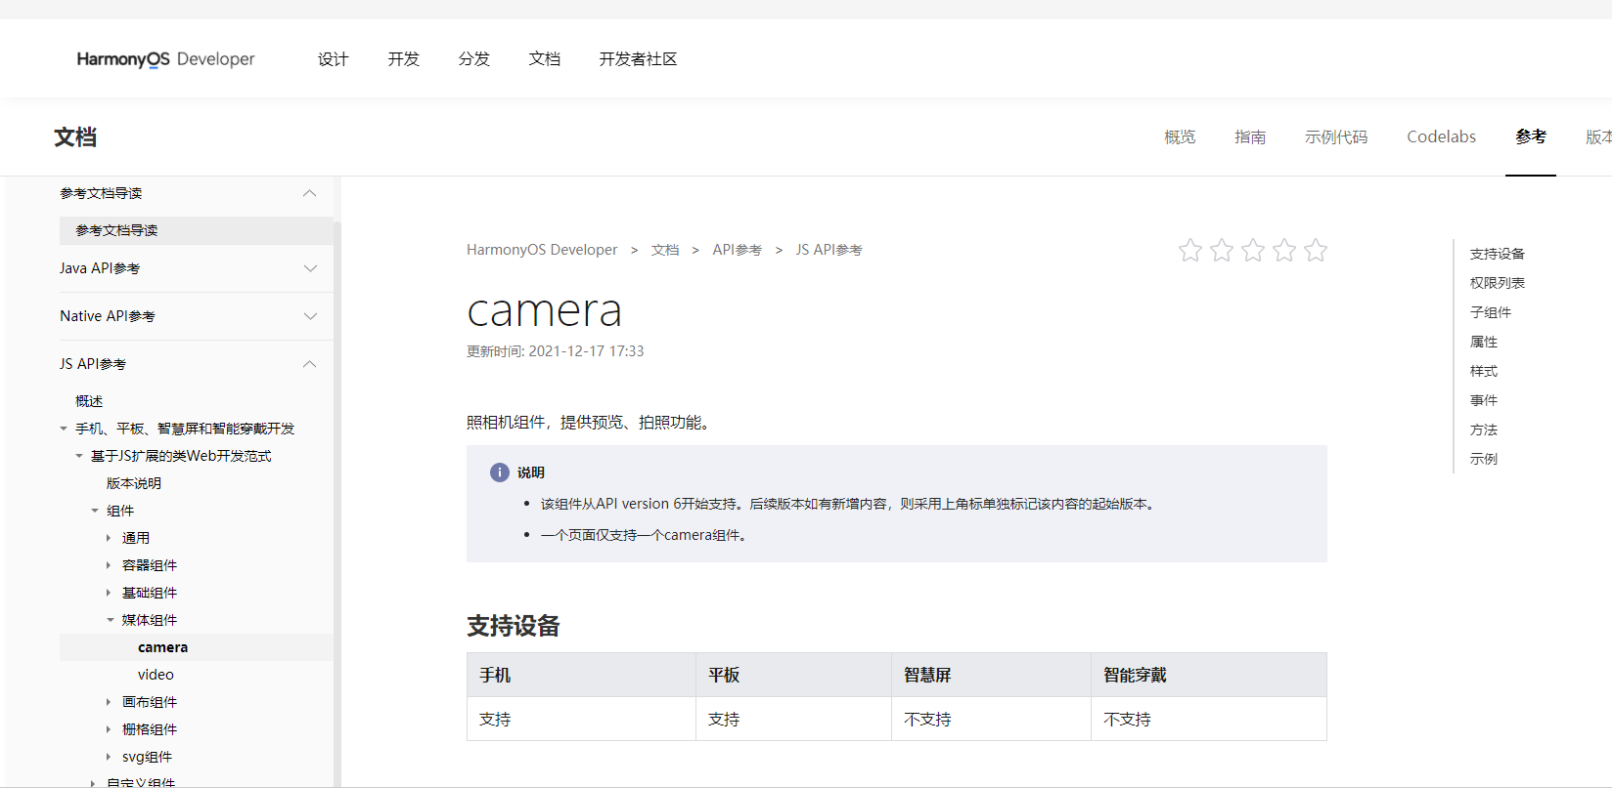Rate the page with the fifth star

pos(1316,250)
